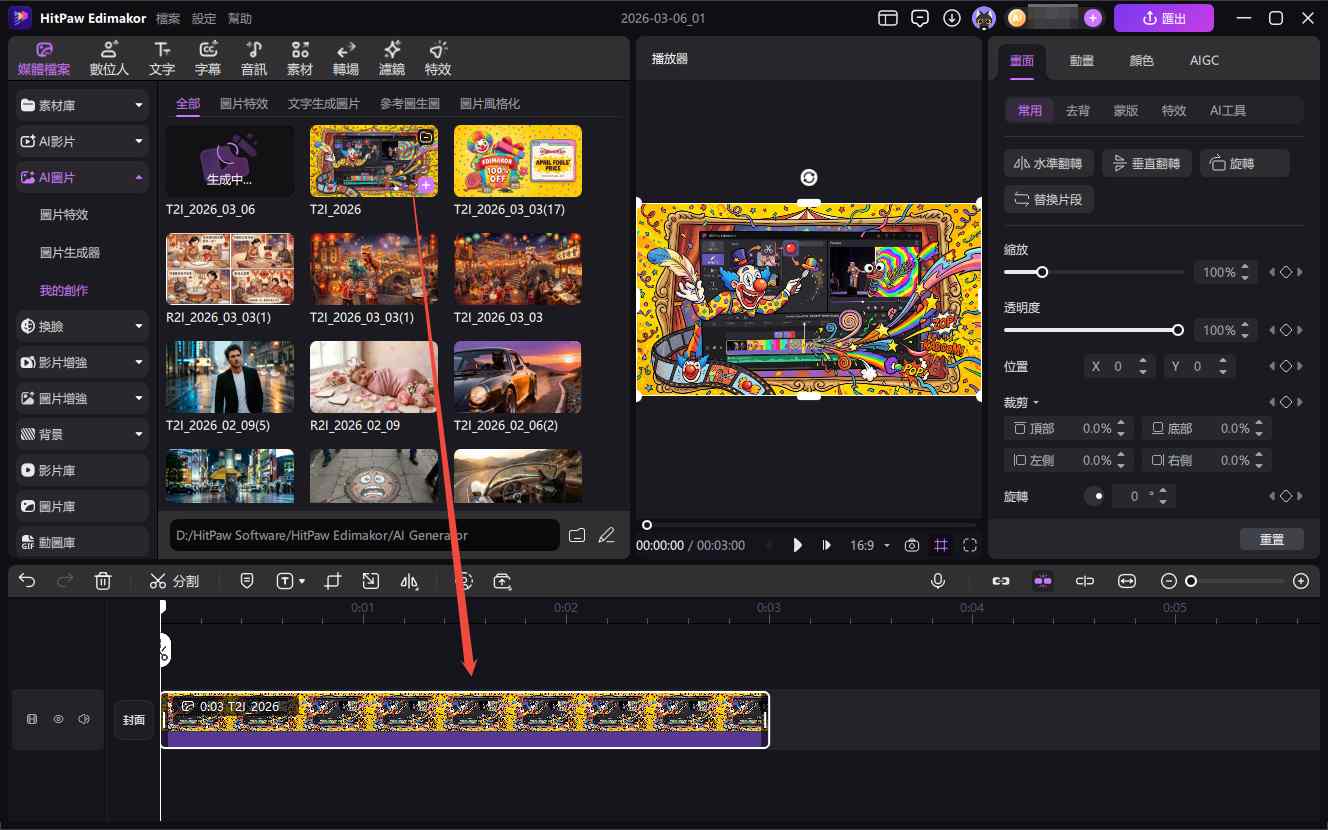Click the 透明度 opacity slider handle

pos(1178,330)
